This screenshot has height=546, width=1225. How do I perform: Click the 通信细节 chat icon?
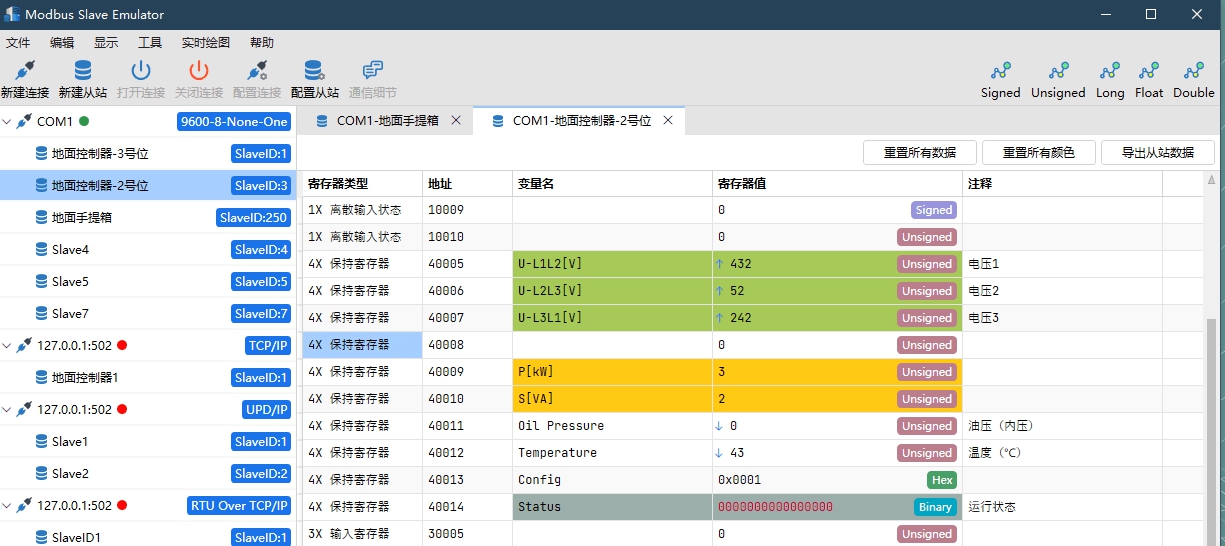click(x=373, y=70)
